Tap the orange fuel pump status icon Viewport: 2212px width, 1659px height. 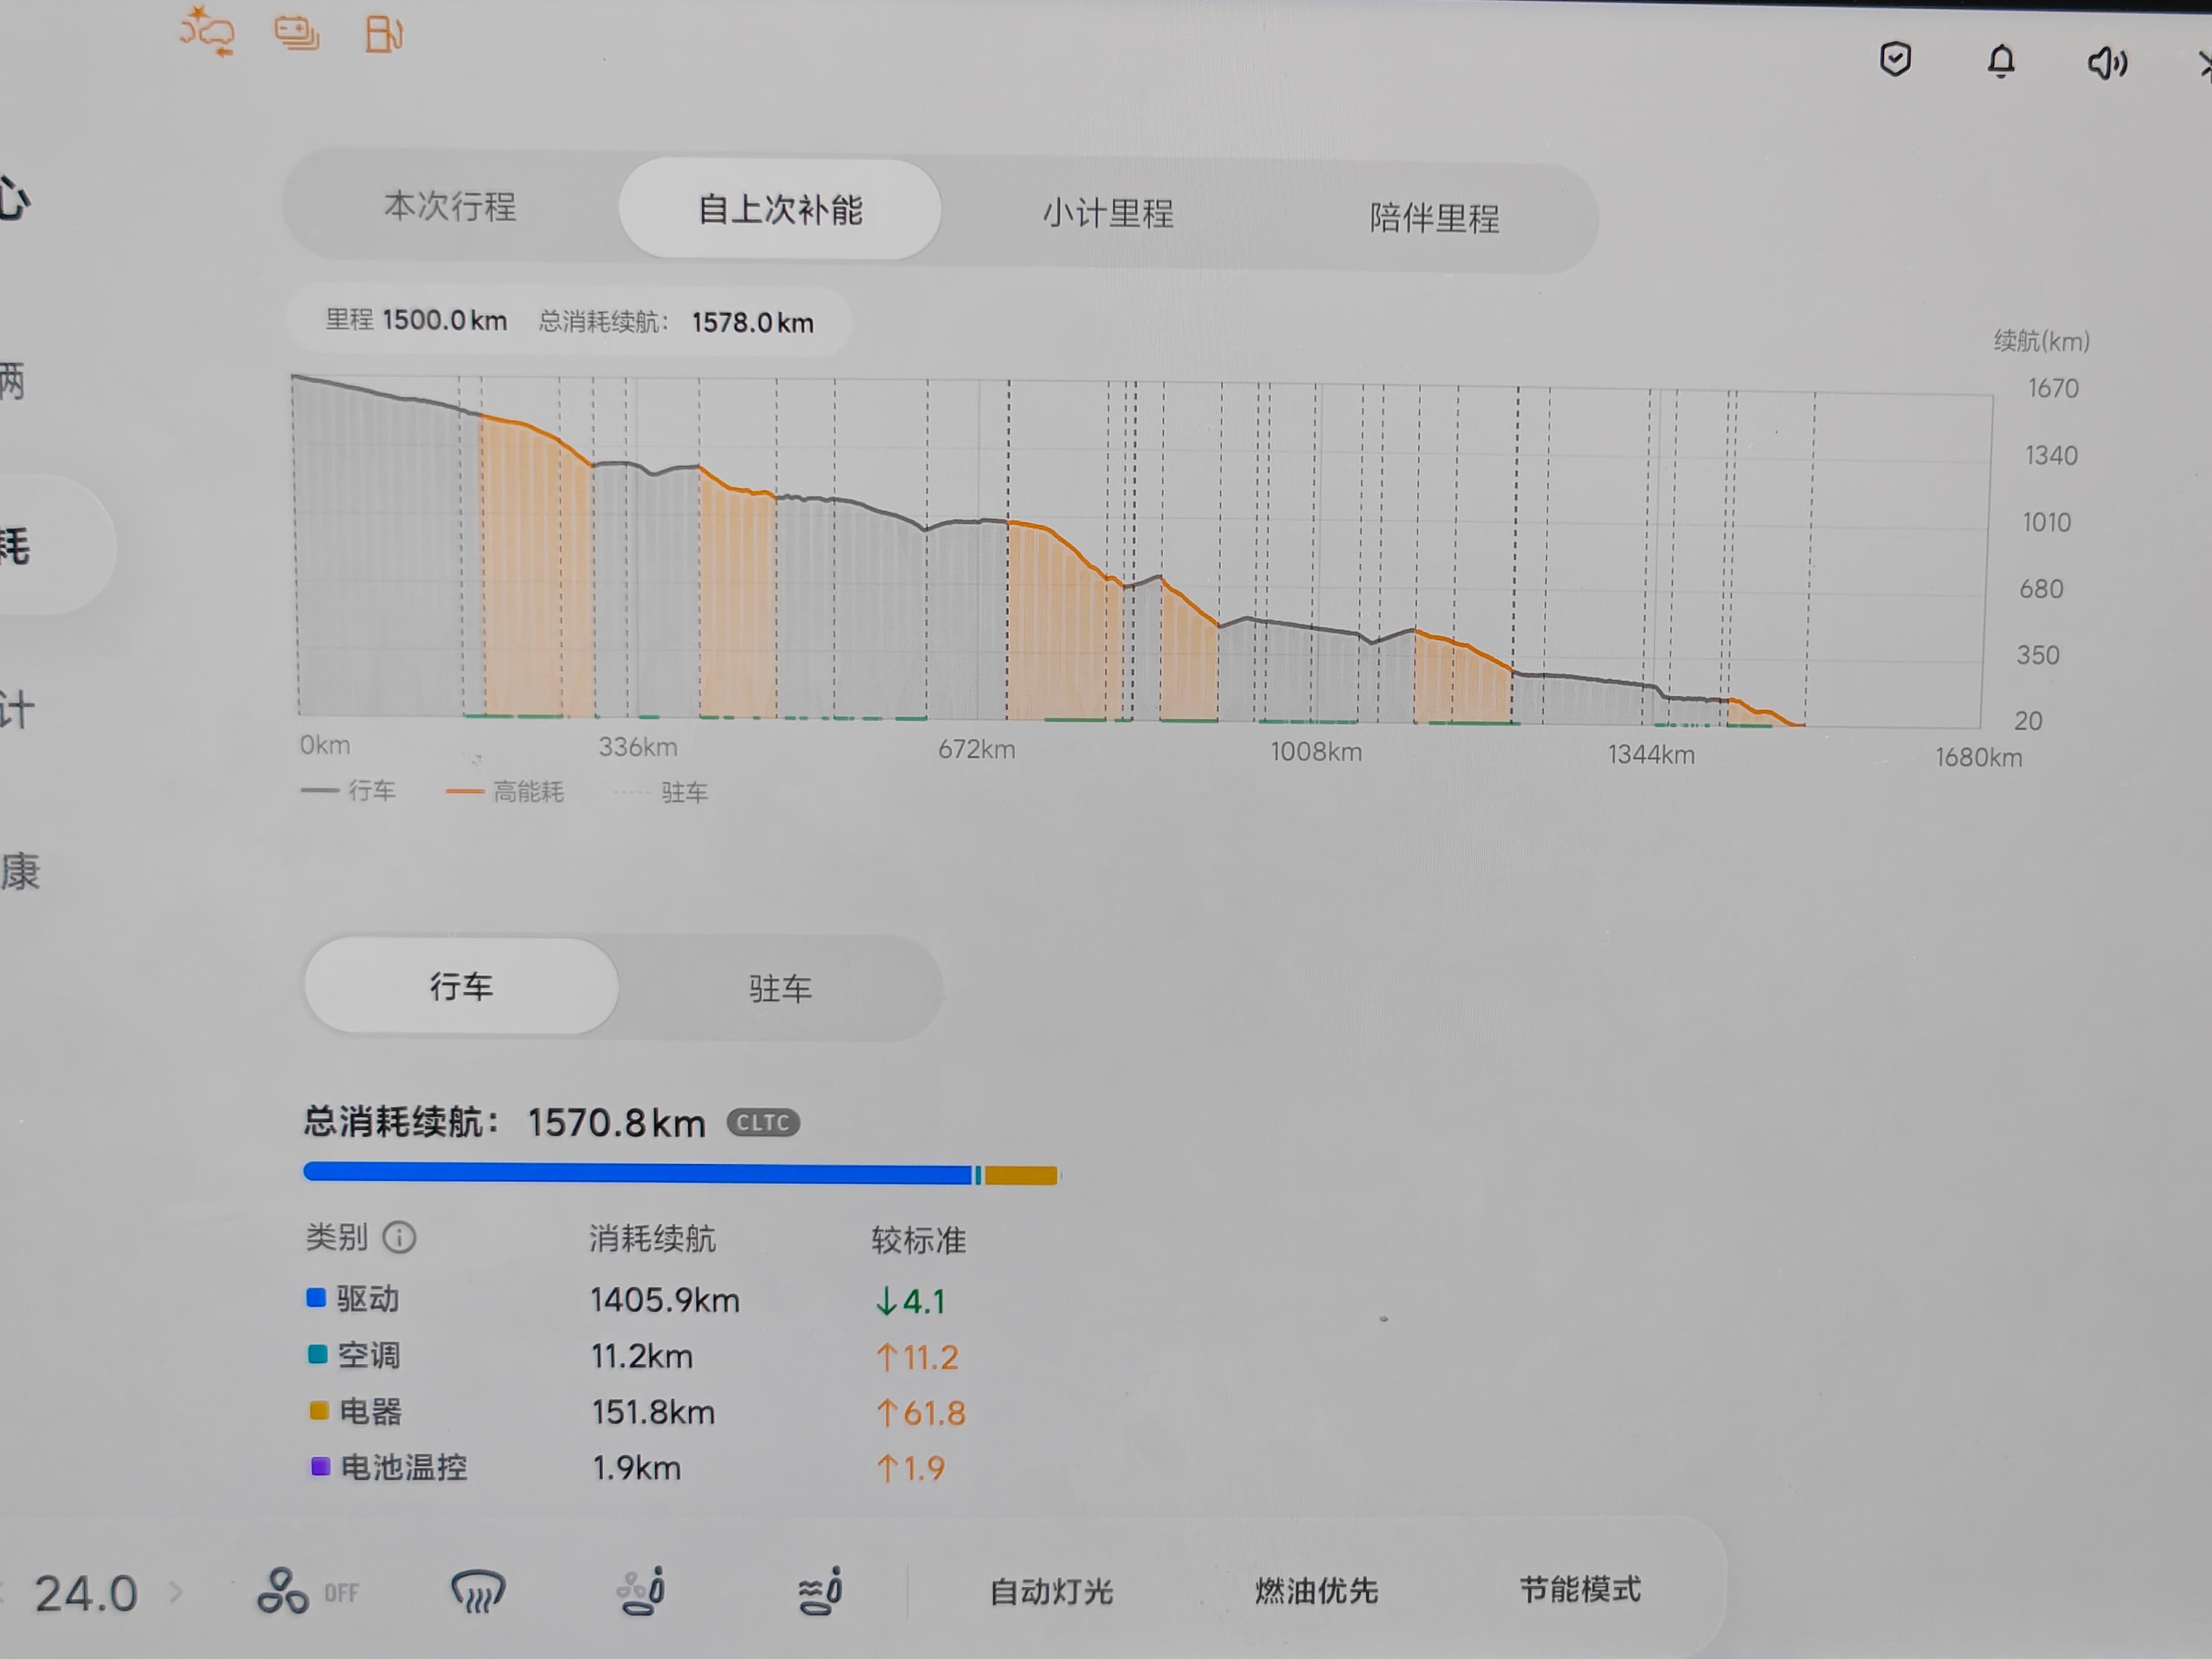point(384,34)
